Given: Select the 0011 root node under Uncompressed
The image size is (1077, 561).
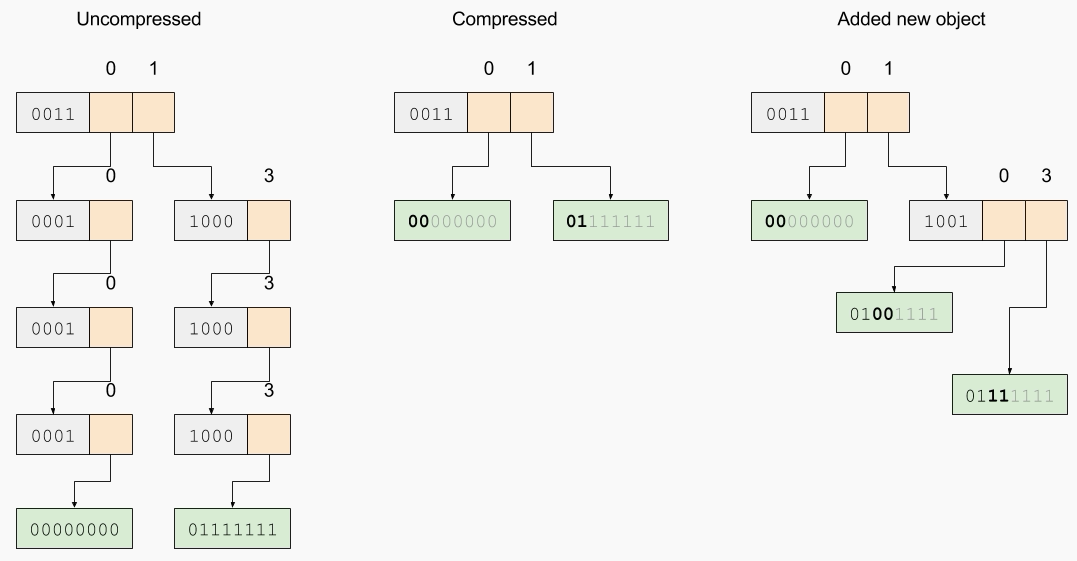Looking at the screenshot, I should (53, 113).
